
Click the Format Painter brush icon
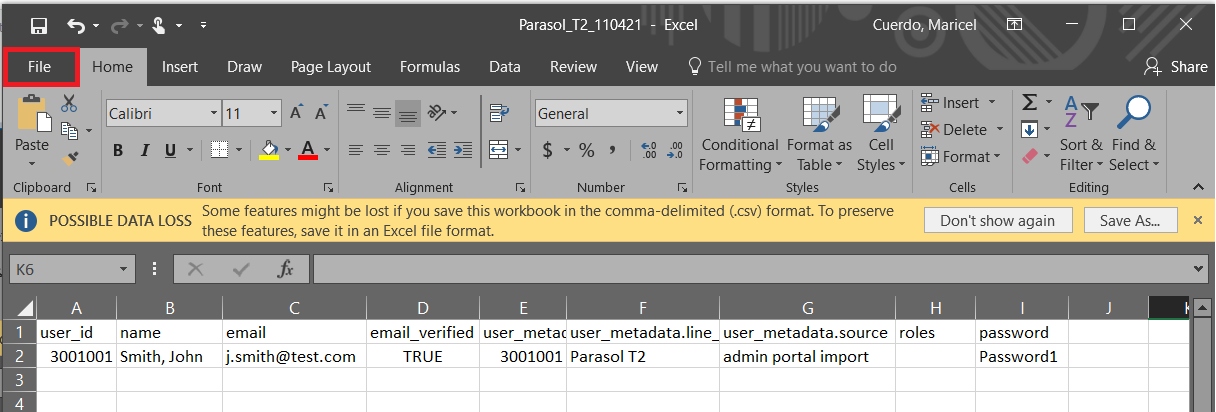tap(70, 157)
